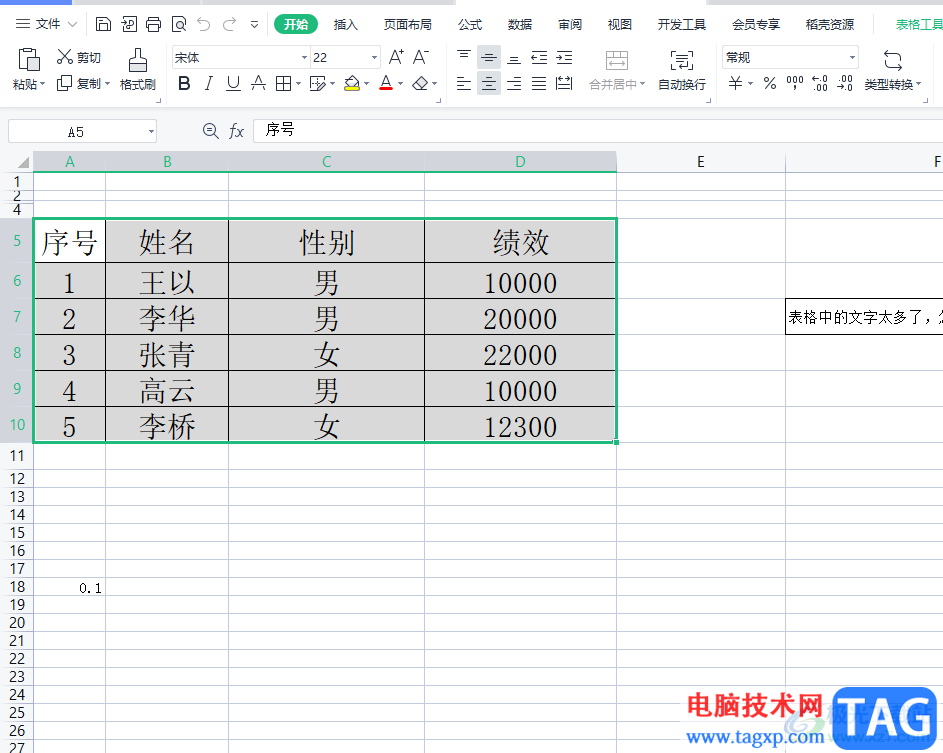This screenshot has height=753, width=943.
Task: Switch to the Formulas tab
Action: [x=470, y=25]
